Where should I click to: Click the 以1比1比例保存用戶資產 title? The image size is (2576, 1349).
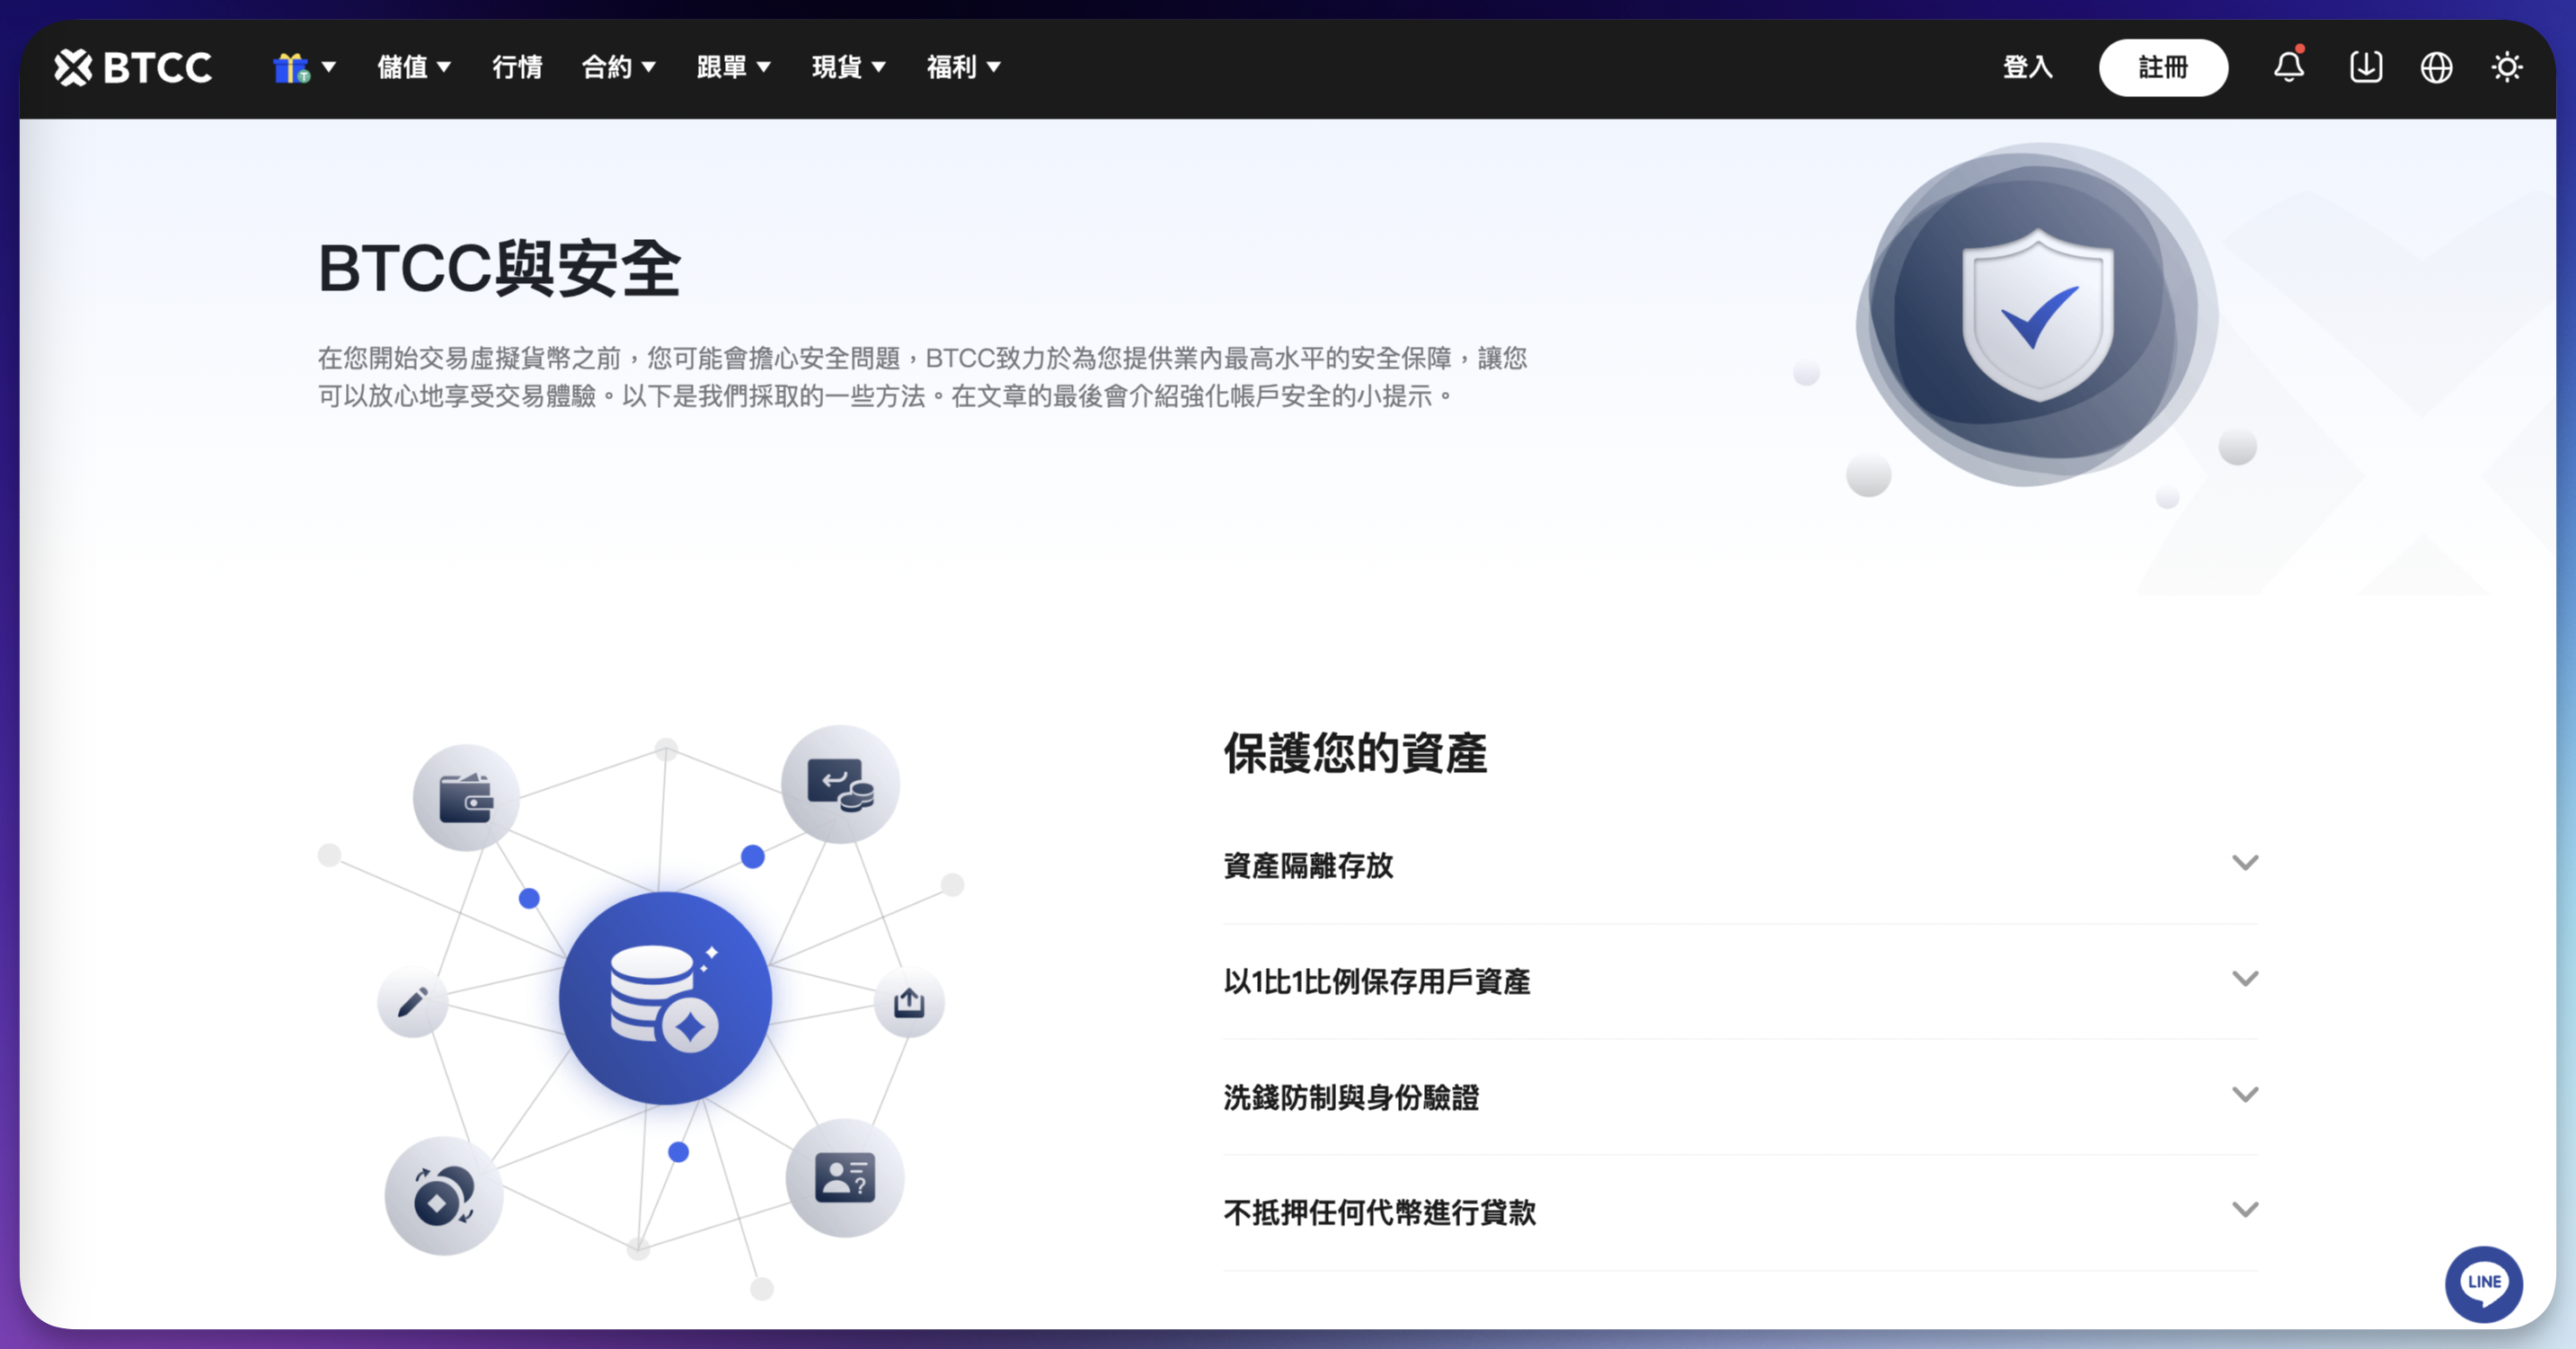[x=1377, y=981]
